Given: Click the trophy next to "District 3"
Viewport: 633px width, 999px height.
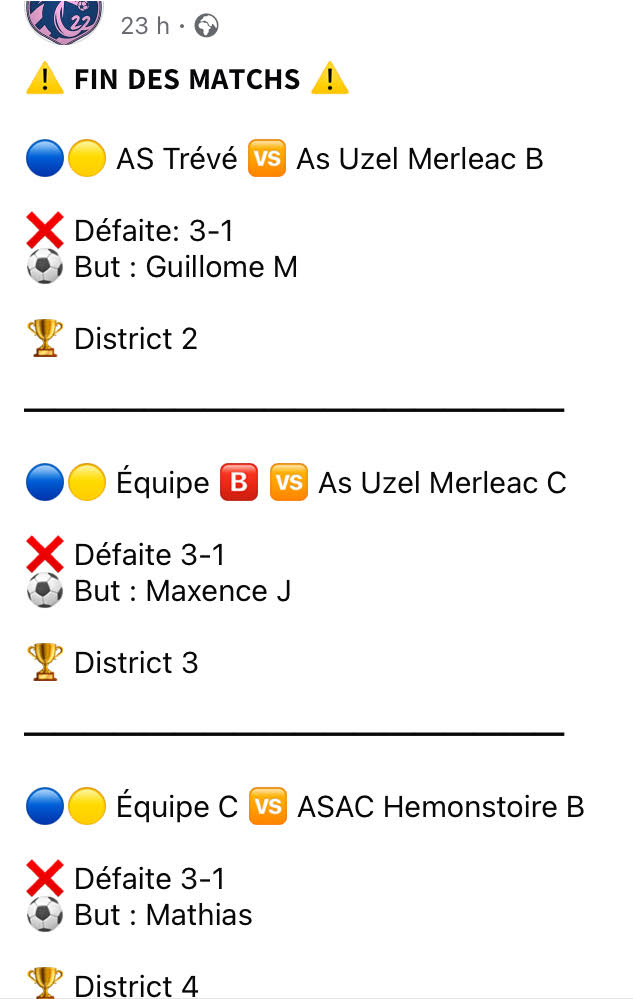Looking at the screenshot, I should [x=45, y=663].
